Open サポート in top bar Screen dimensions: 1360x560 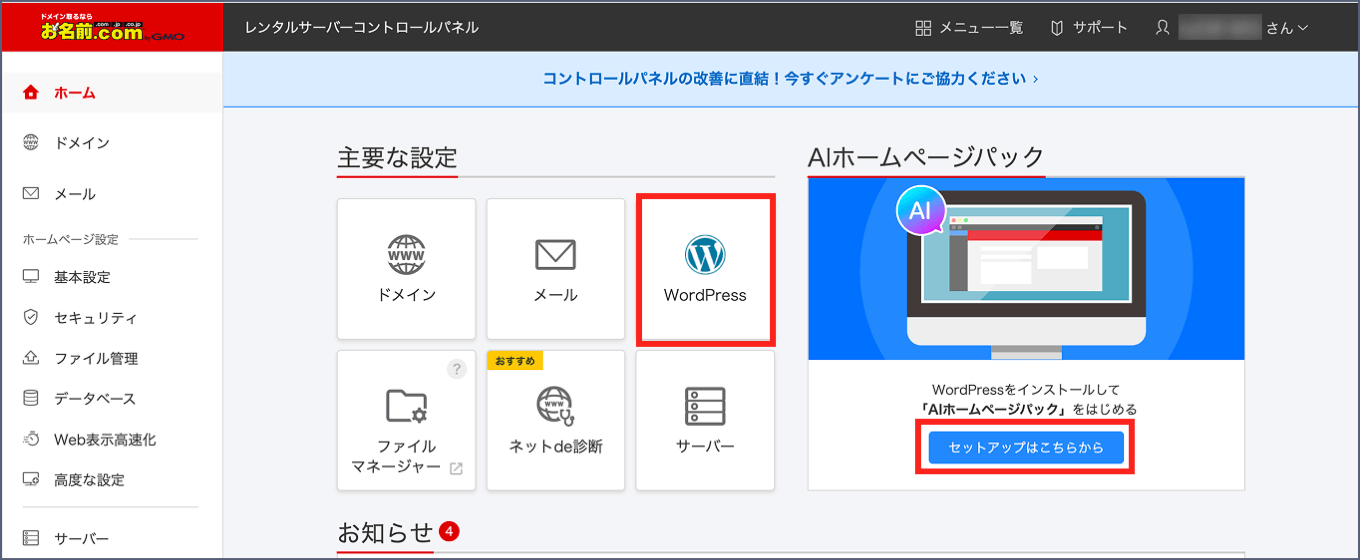point(1089,28)
